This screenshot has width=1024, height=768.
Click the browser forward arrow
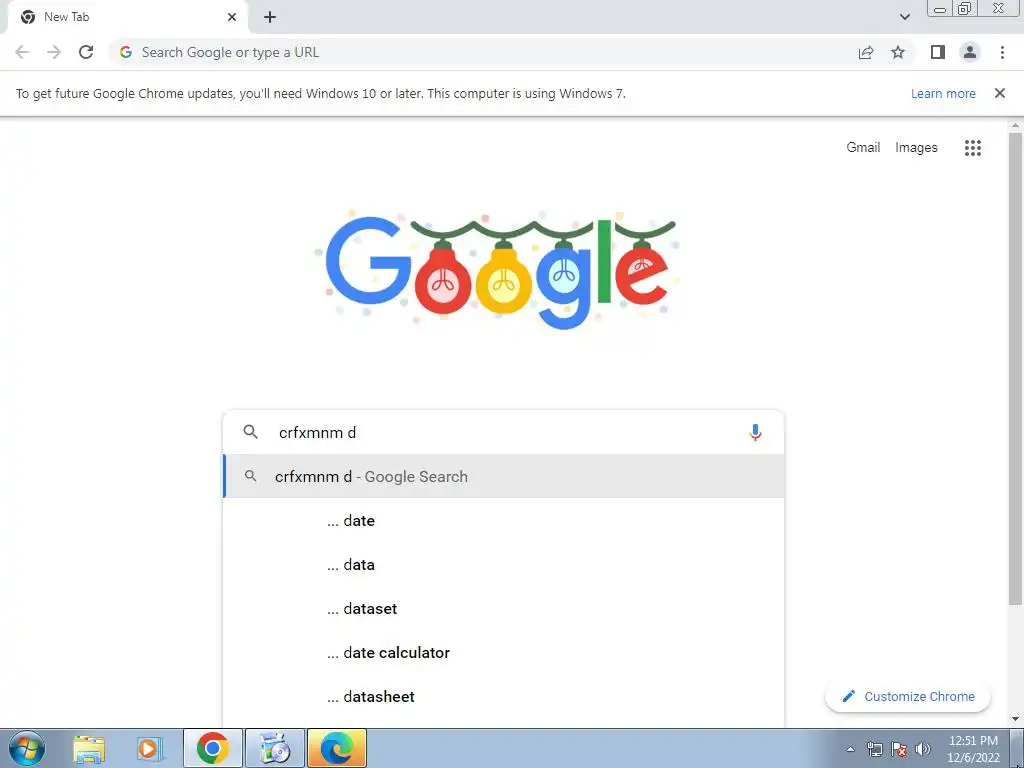tap(54, 52)
